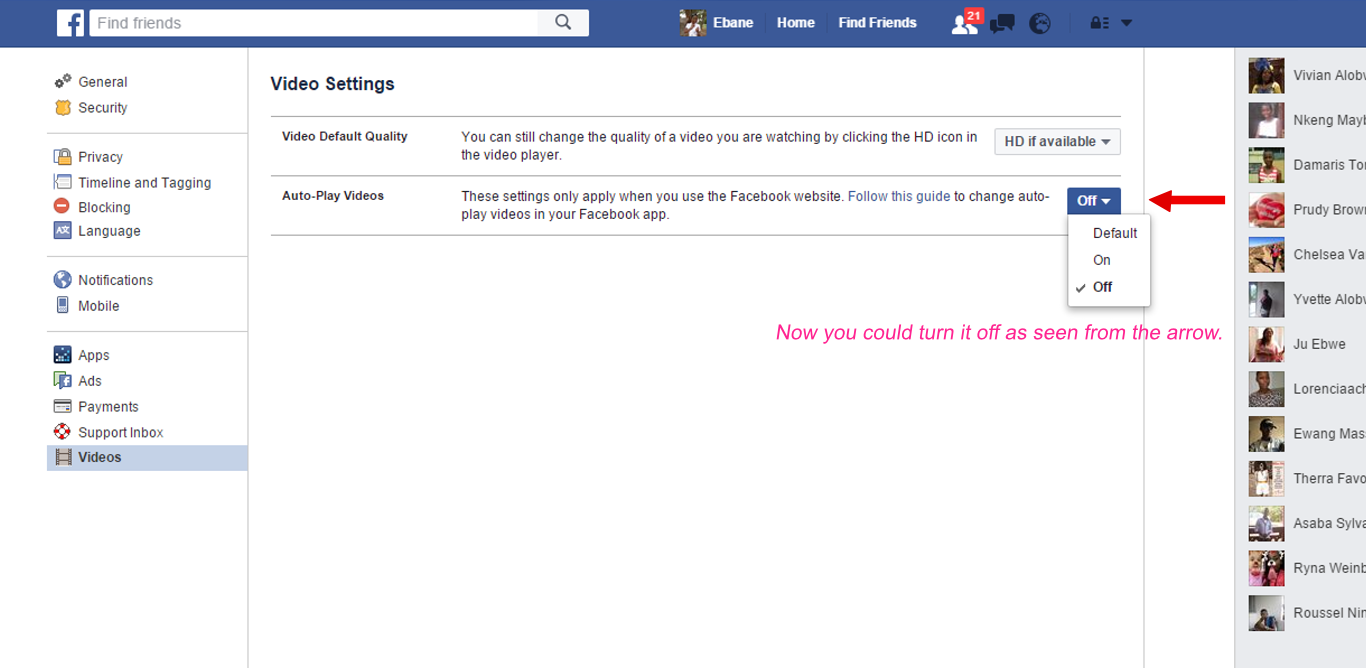Screen dimensions: 1366x668
Task: Click the Timeline and Tagging icon
Action: click(63, 182)
